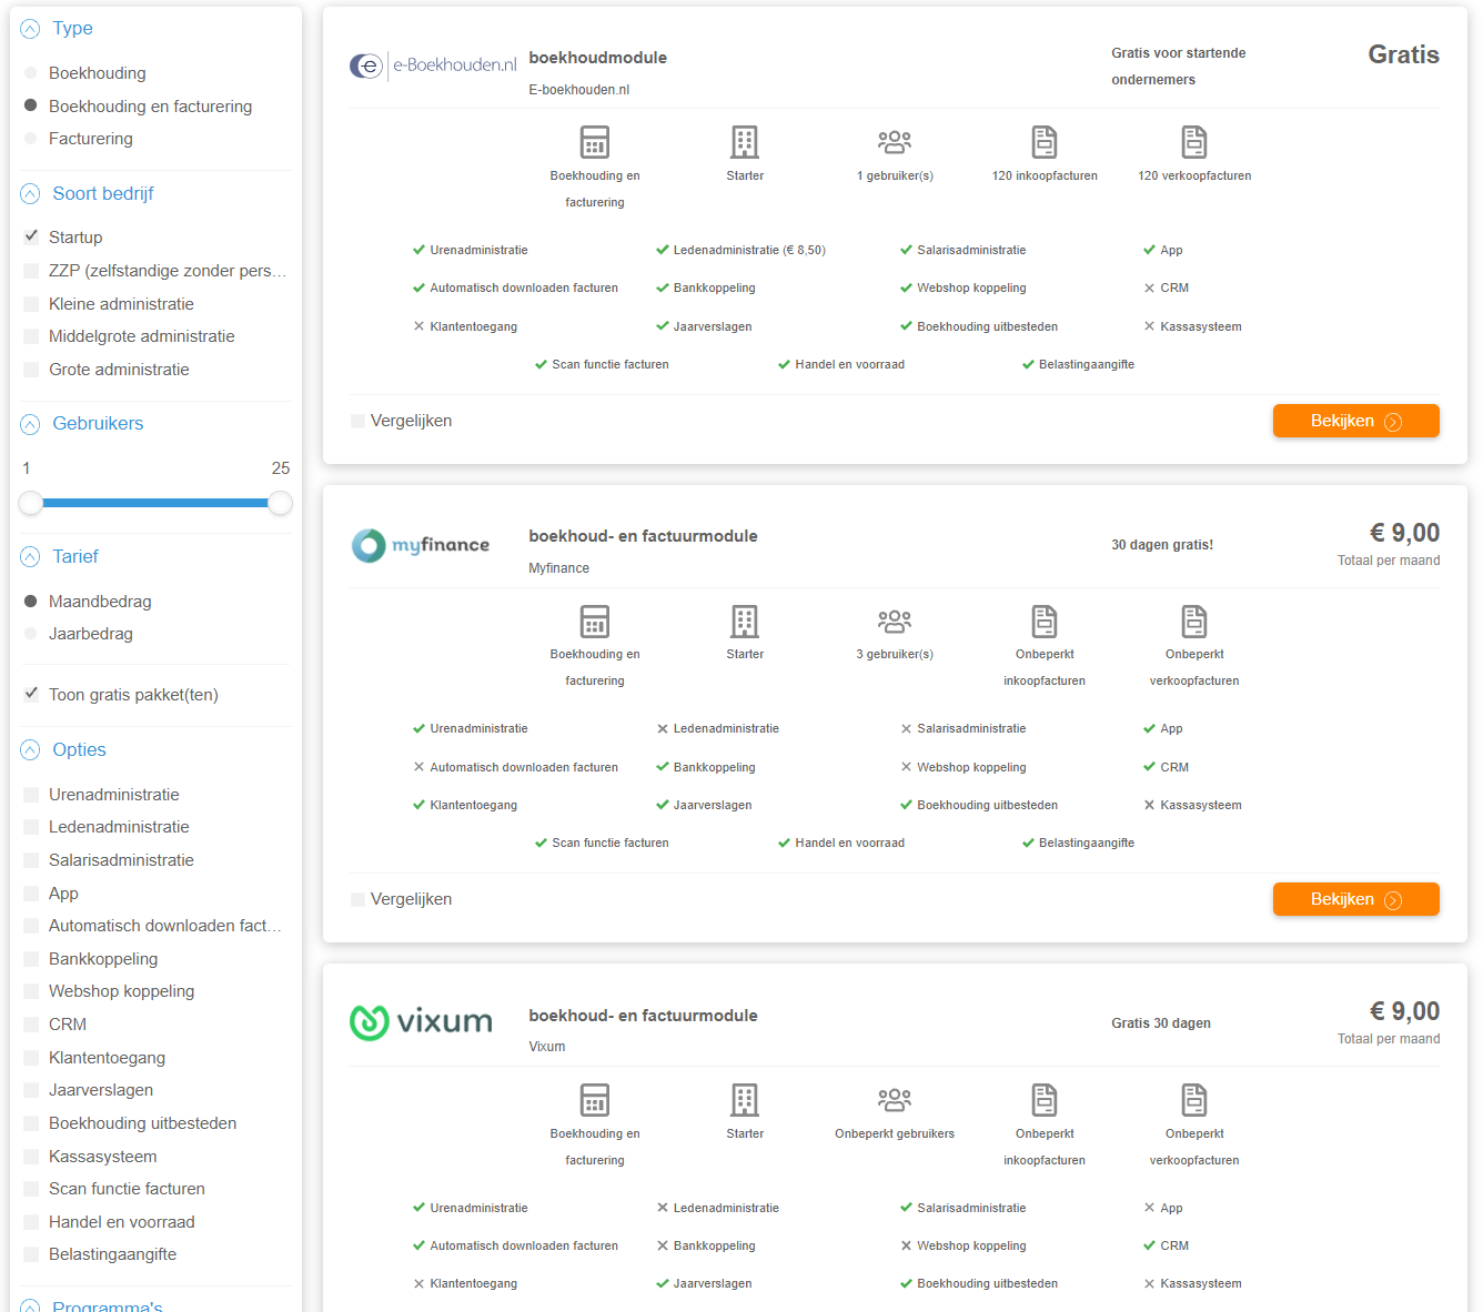Click the calculator icon in Myfinance card
This screenshot has width=1483, height=1312.
[595, 621]
